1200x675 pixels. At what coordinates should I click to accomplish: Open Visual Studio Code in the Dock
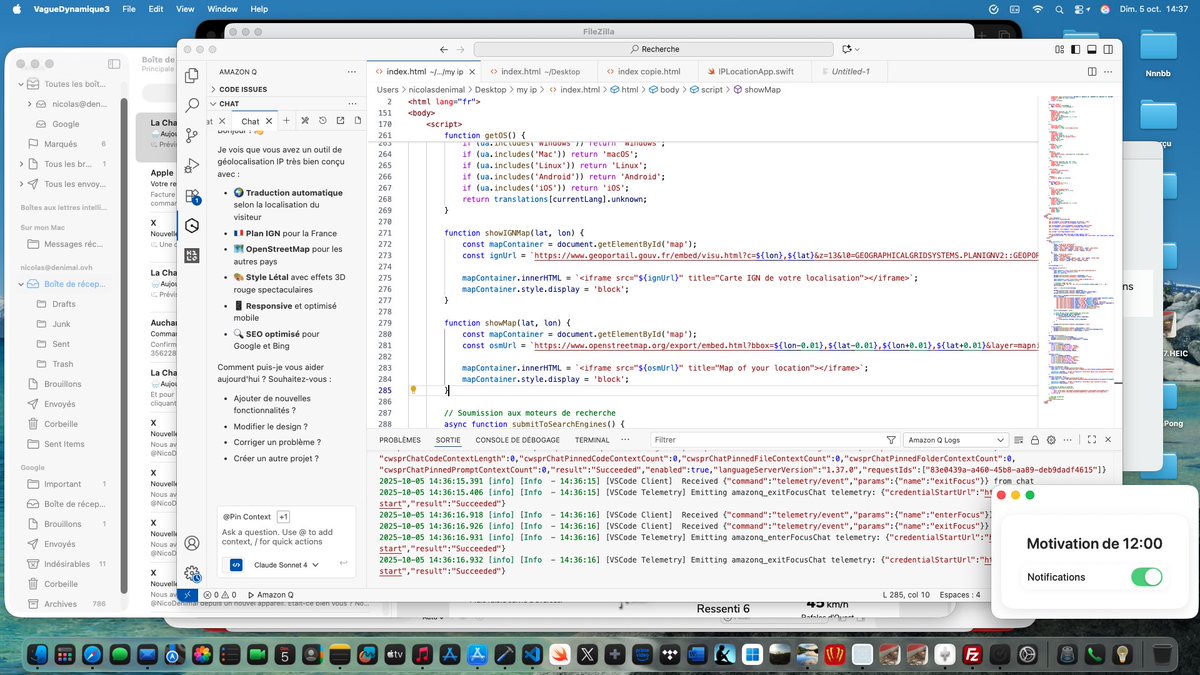click(x=531, y=654)
